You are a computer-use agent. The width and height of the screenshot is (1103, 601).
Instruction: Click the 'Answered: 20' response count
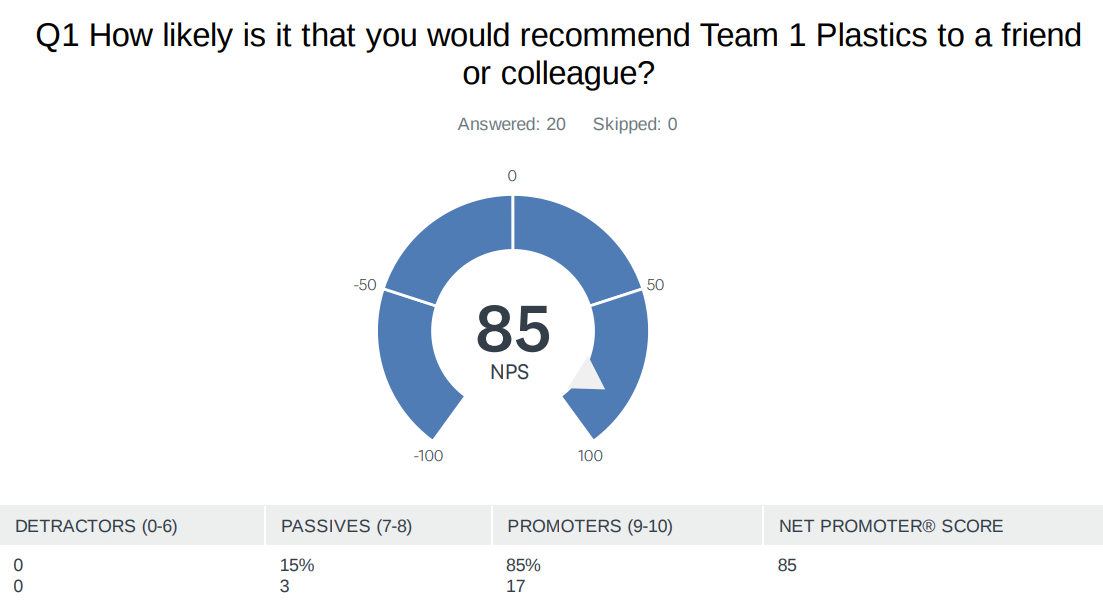point(511,124)
